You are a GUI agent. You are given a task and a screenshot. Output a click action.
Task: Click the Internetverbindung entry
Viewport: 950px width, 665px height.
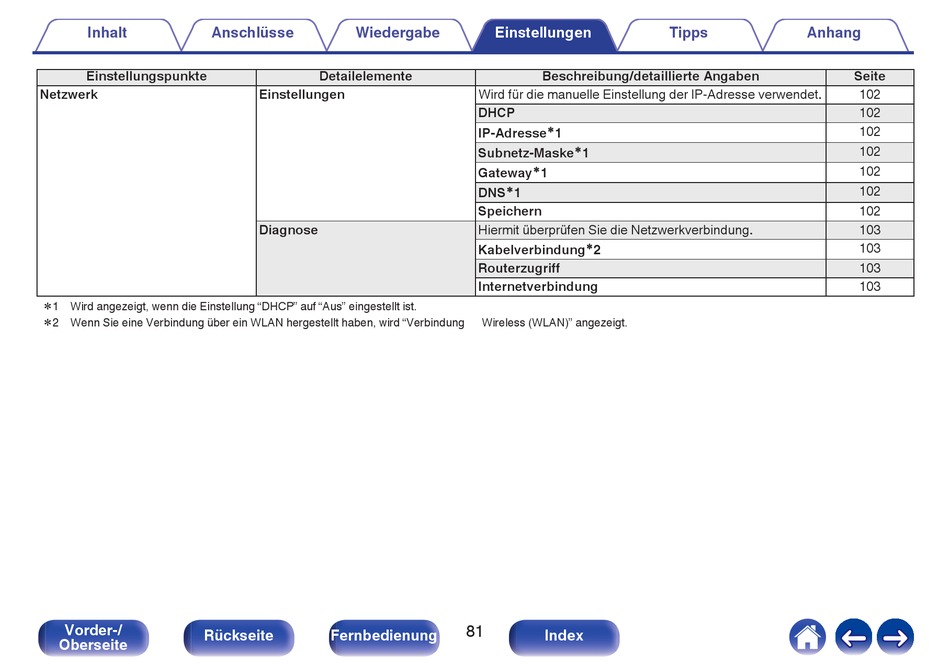[x=537, y=287]
